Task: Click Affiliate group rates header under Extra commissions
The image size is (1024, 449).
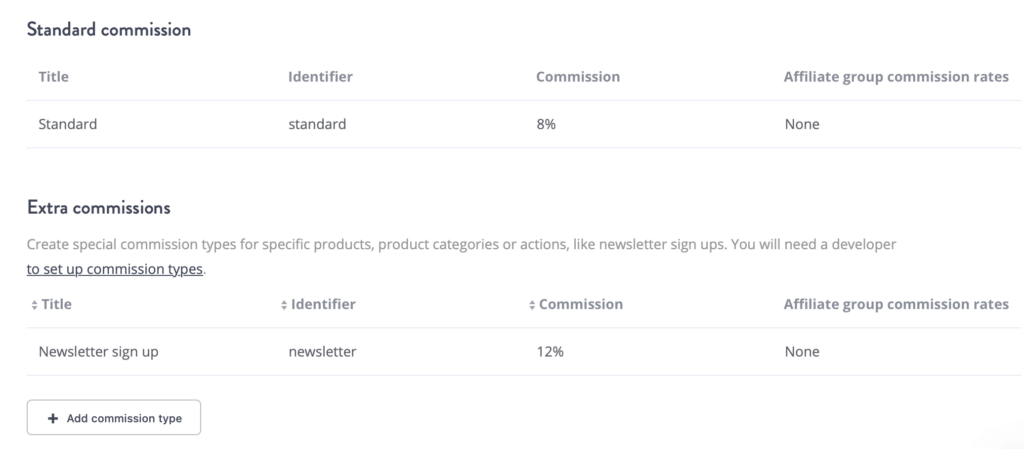Action: click(896, 304)
